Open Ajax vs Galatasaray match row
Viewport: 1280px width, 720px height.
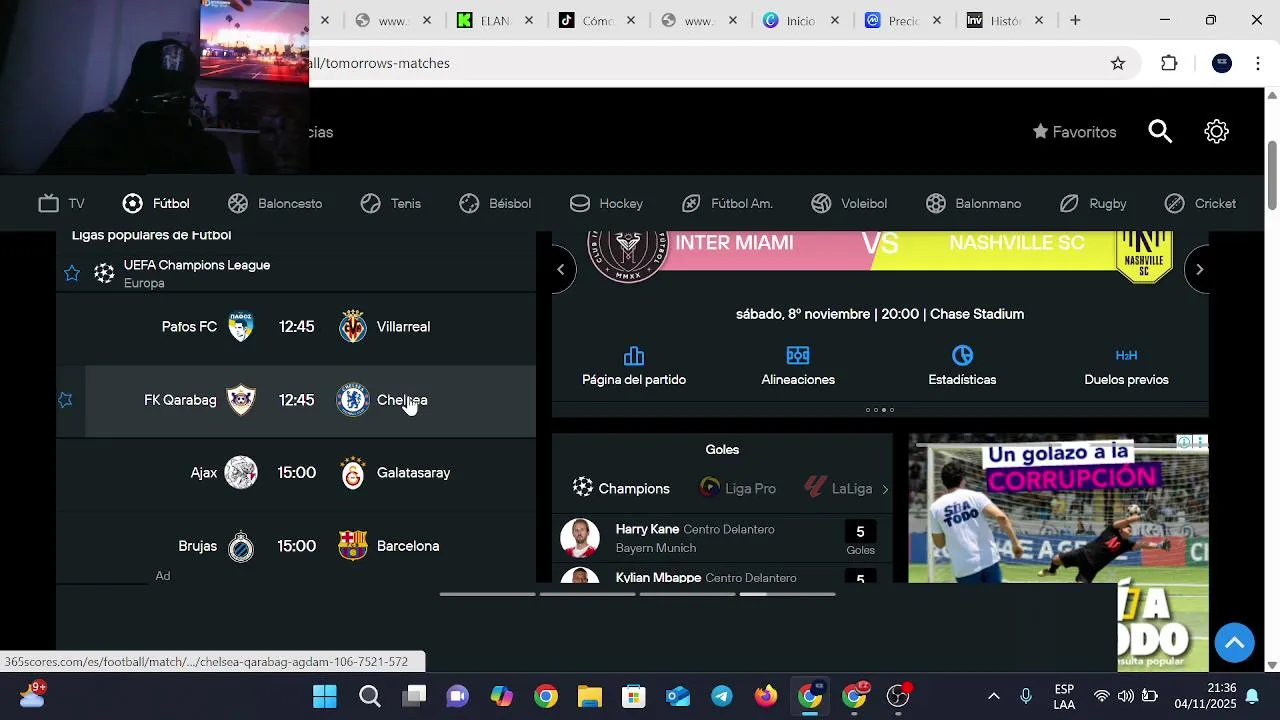tap(296, 473)
